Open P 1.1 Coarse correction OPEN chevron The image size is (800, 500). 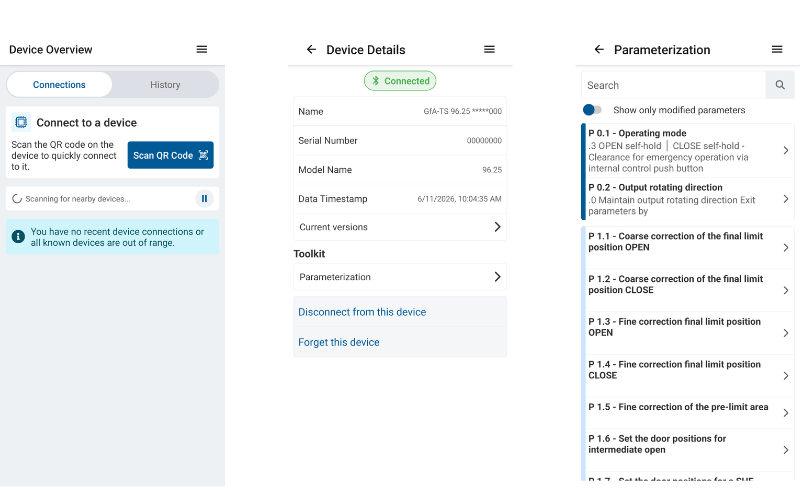786,248
